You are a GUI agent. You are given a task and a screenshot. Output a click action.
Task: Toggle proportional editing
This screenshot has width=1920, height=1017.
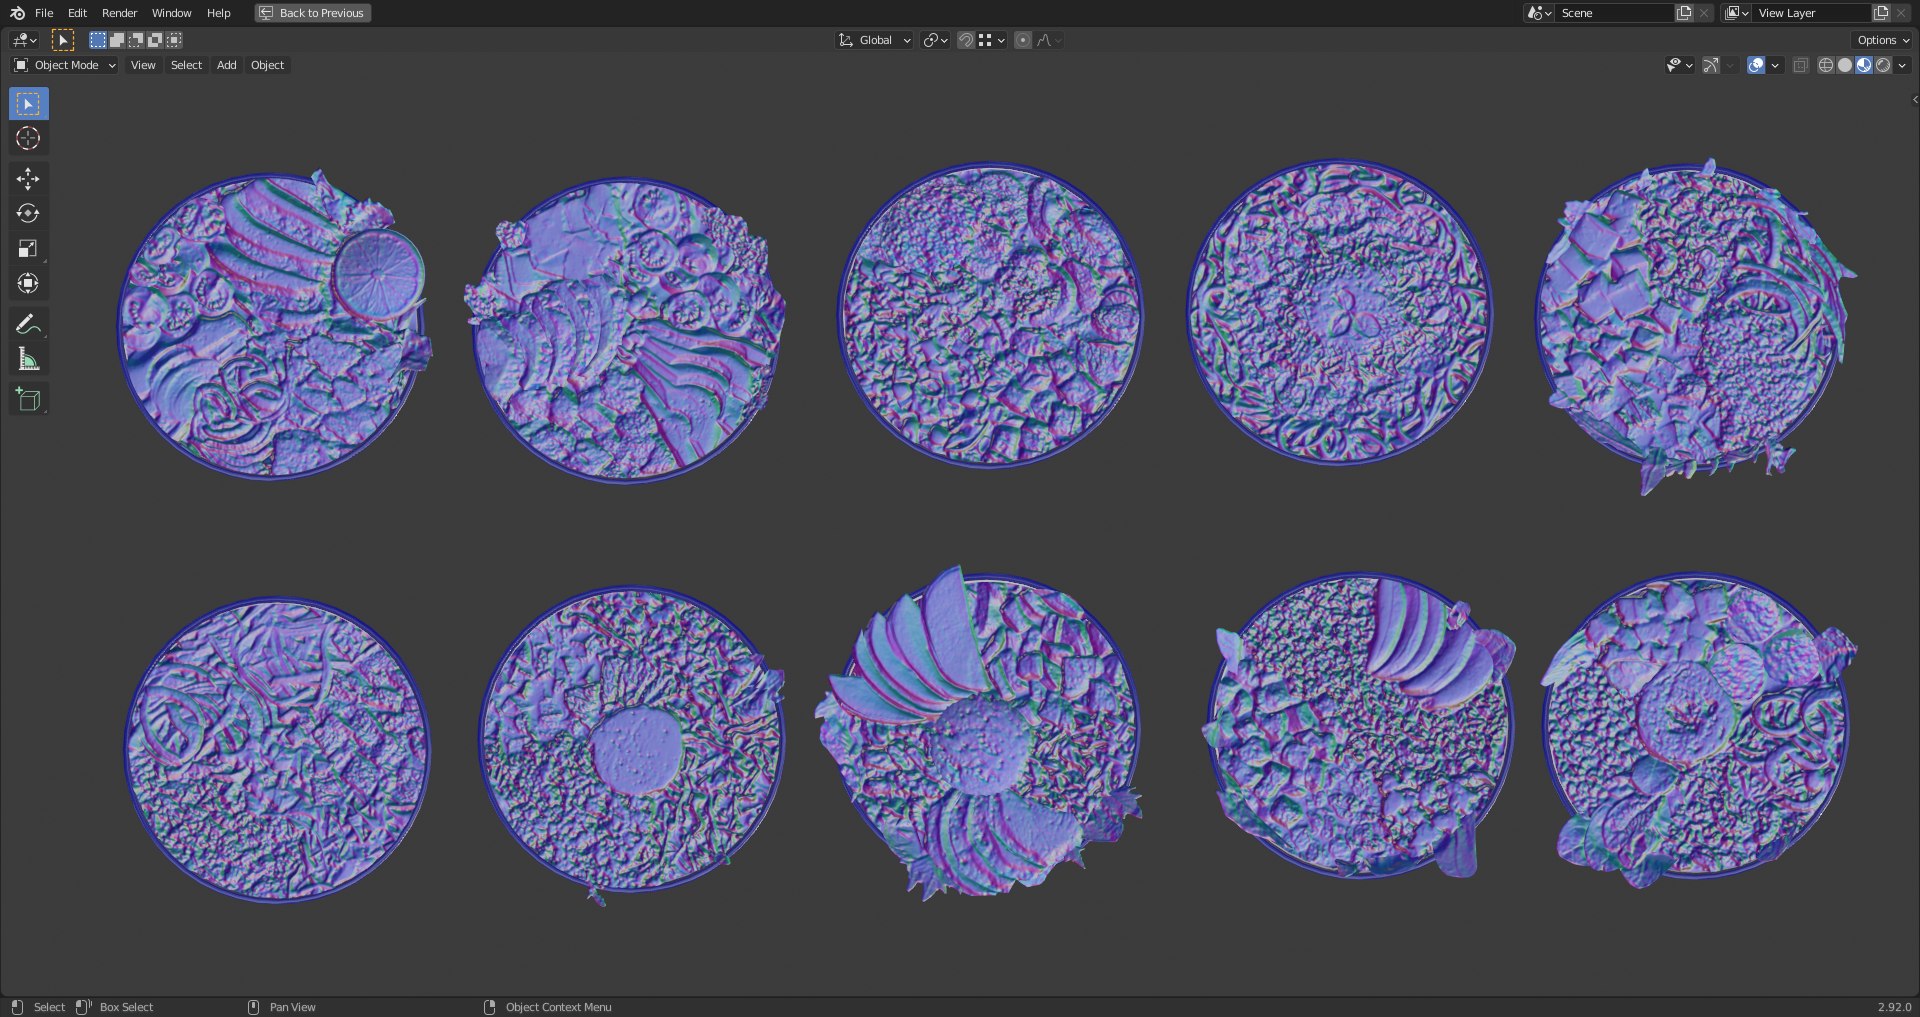1022,40
